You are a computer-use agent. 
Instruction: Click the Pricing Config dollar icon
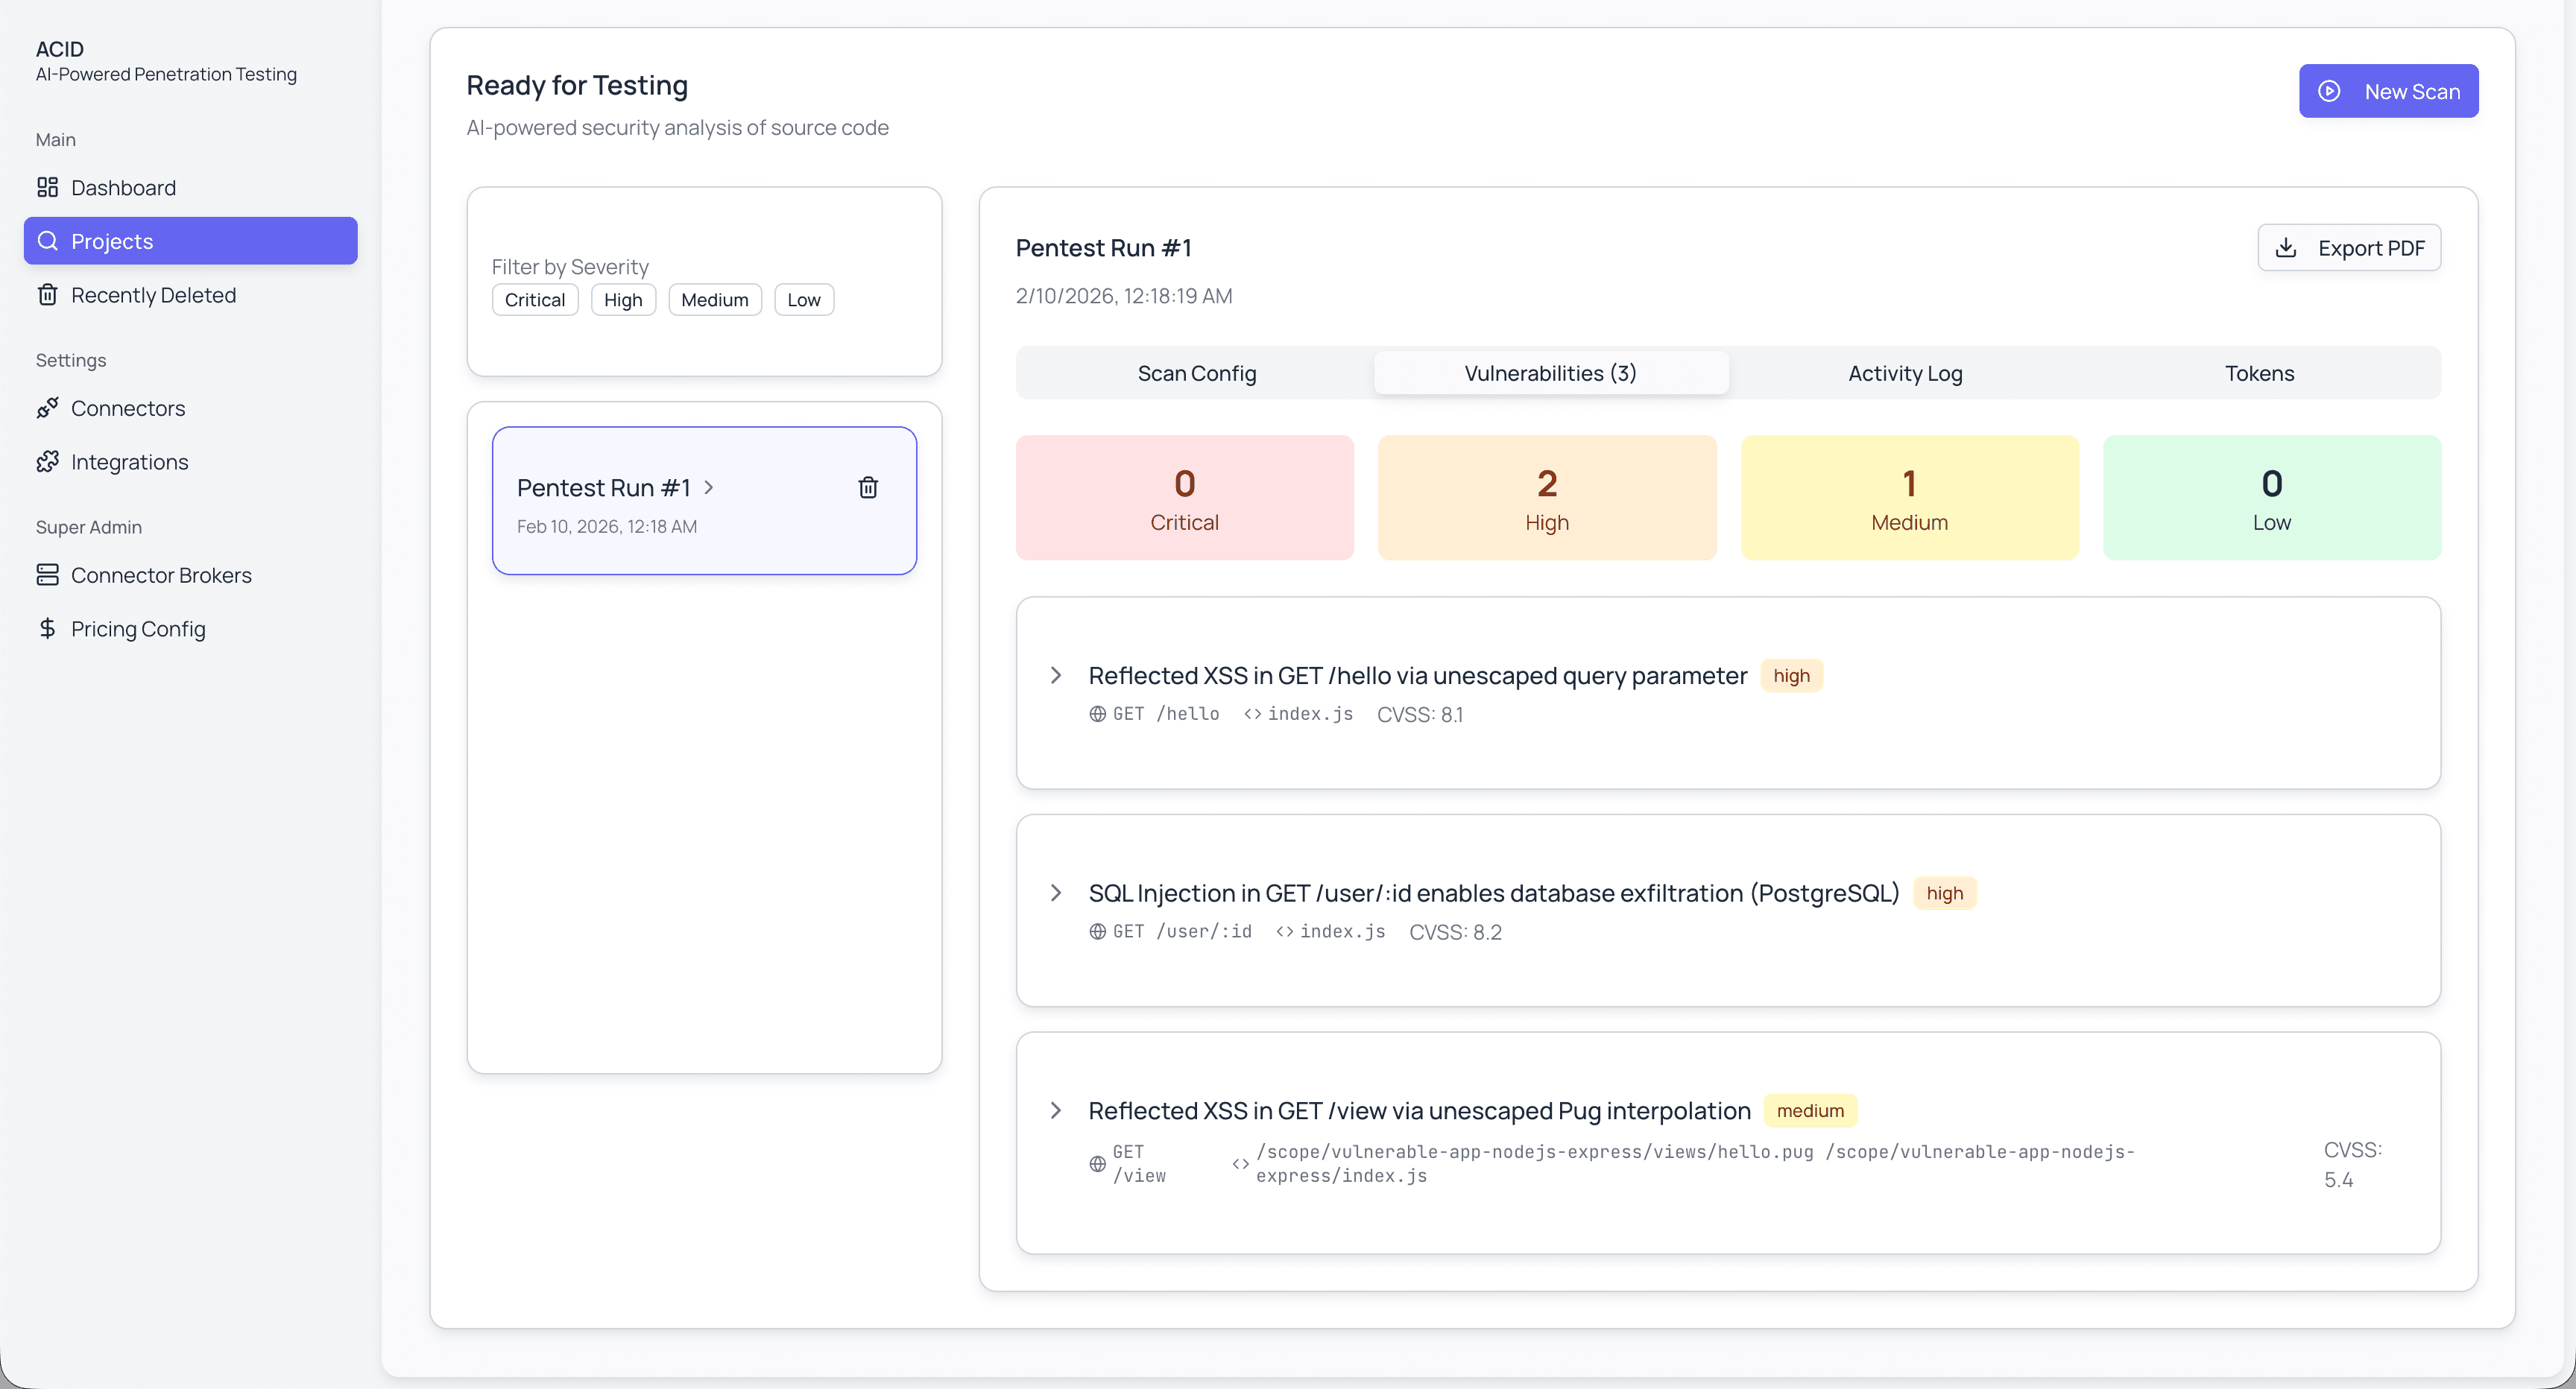tap(47, 628)
